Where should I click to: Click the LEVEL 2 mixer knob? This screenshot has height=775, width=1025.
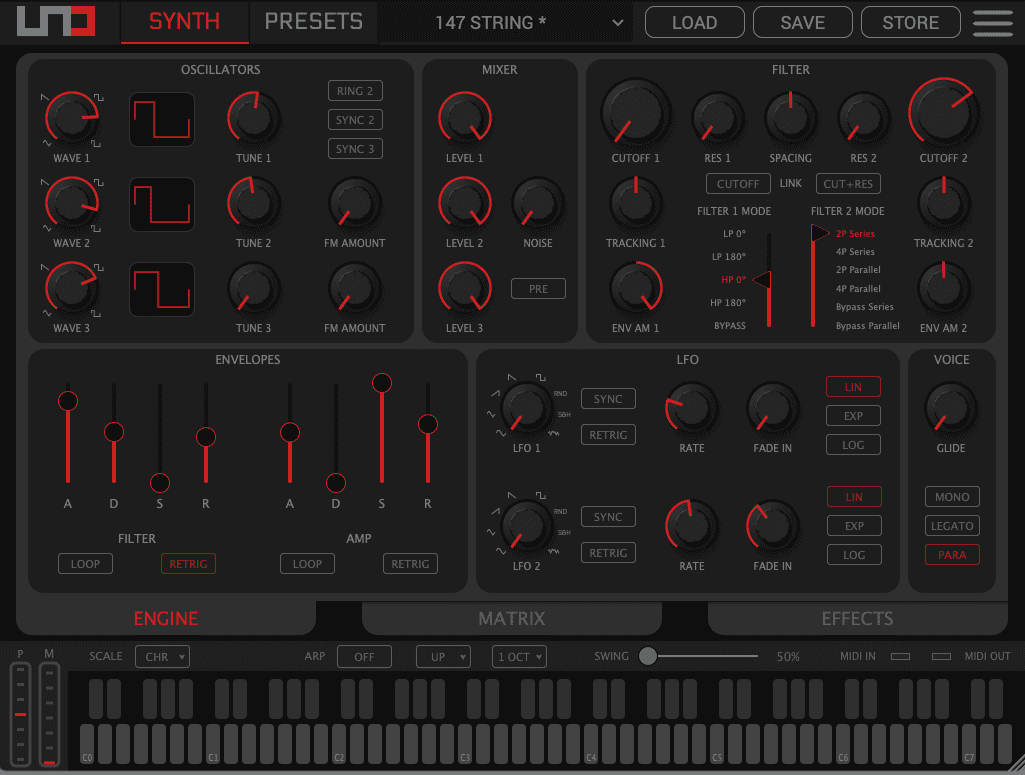click(x=465, y=203)
